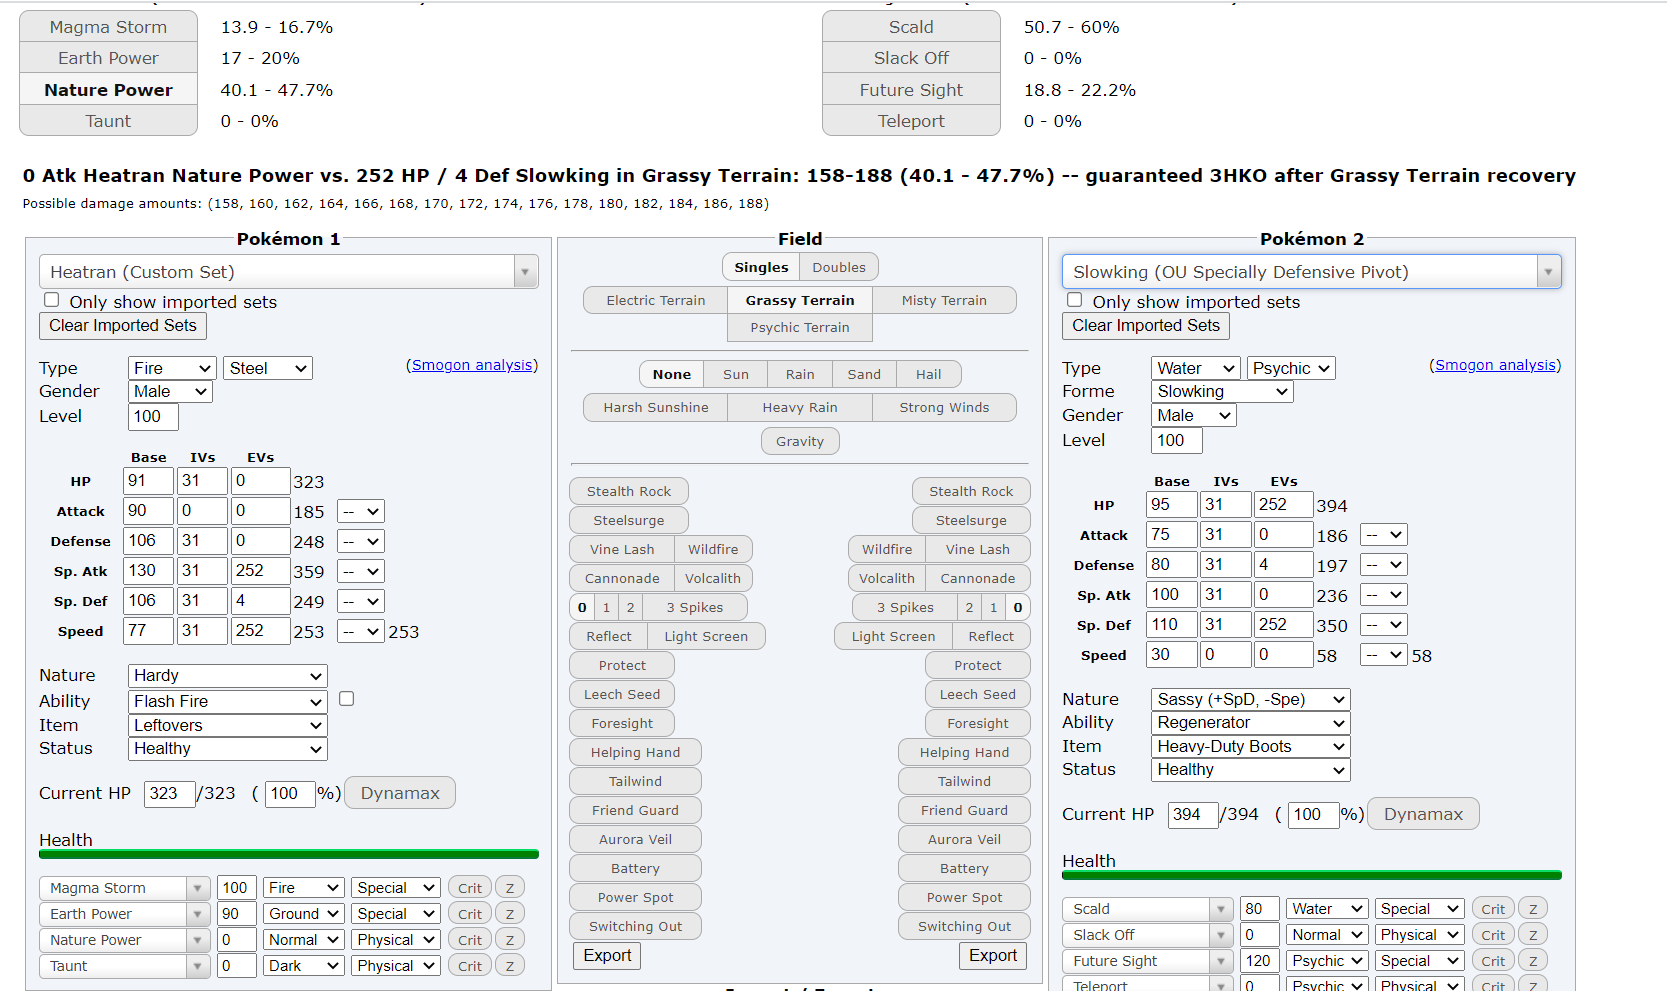Toggle Crit for Magma Storm
The width and height of the screenshot is (1667, 991).
pyautogui.click(x=470, y=888)
